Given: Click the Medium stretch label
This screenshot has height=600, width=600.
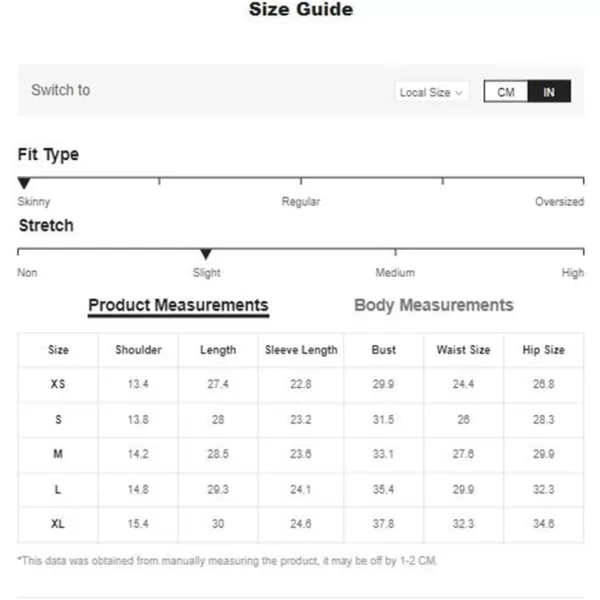Looking at the screenshot, I should pos(395,272).
